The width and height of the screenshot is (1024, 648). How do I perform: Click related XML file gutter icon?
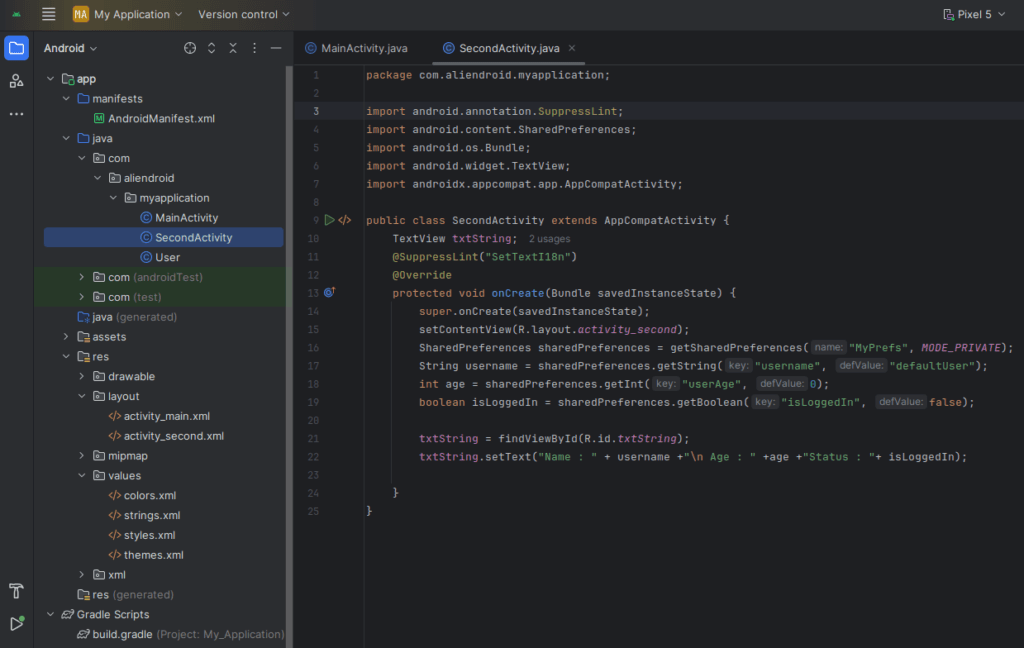pos(345,220)
